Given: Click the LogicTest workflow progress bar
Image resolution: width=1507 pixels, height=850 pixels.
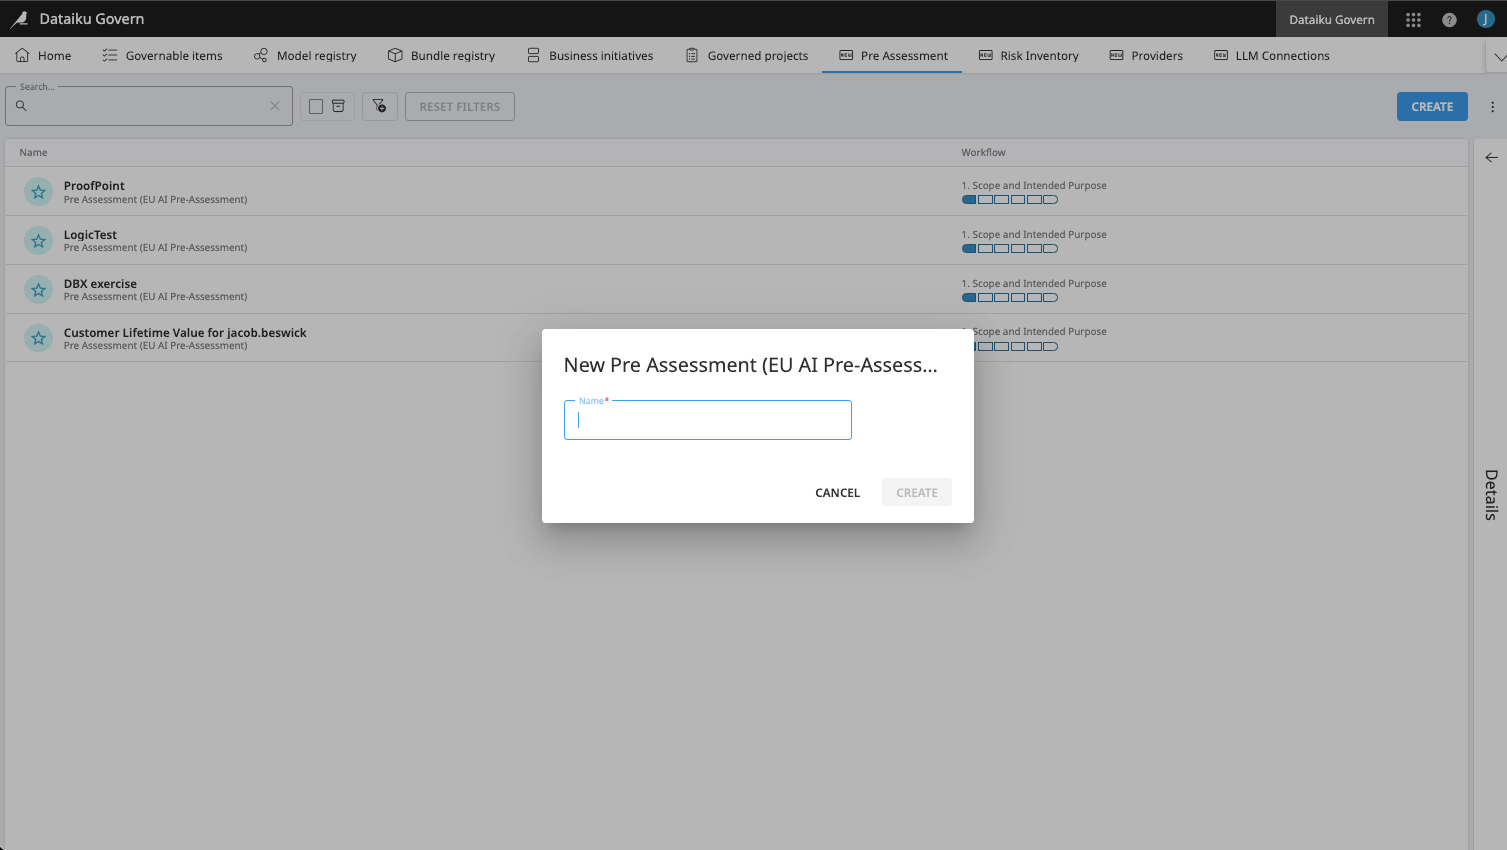Looking at the screenshot, I should [x=1009, y=249].
